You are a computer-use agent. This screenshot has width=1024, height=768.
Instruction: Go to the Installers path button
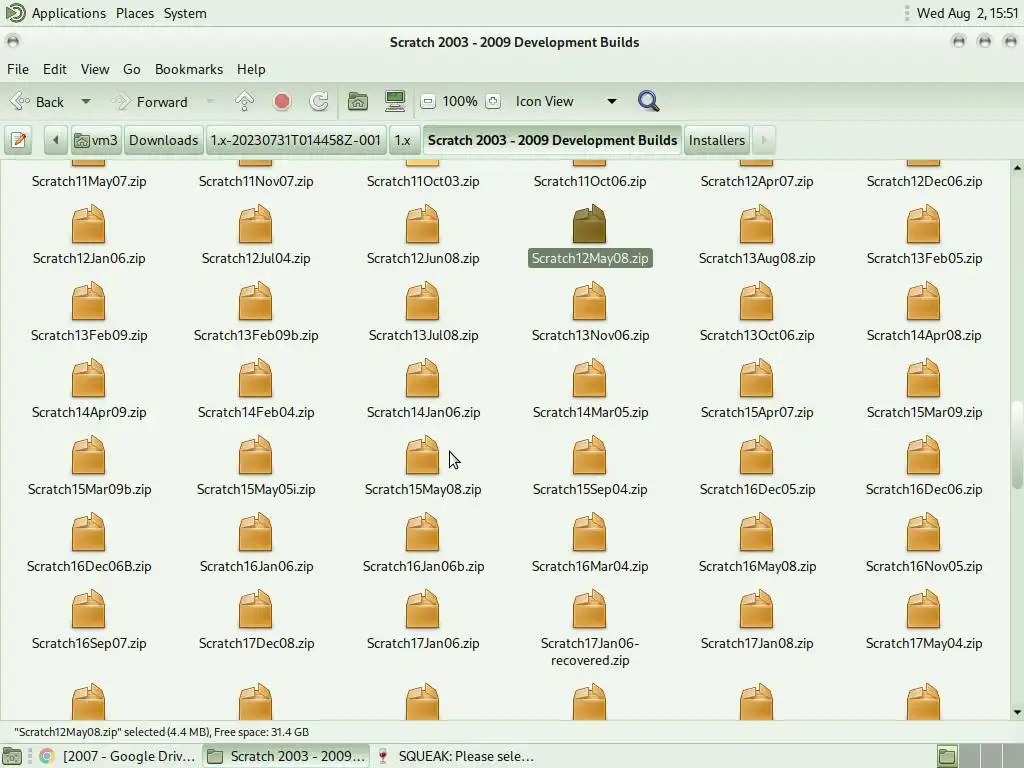716,140
